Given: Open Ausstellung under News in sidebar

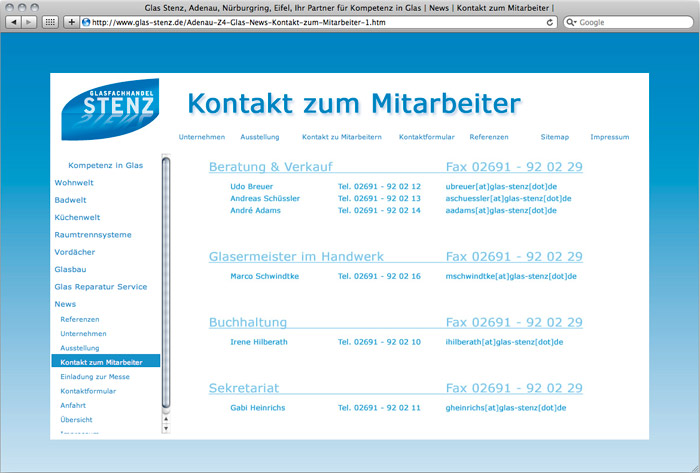Looking at the screenshot, I should (80, 348).
